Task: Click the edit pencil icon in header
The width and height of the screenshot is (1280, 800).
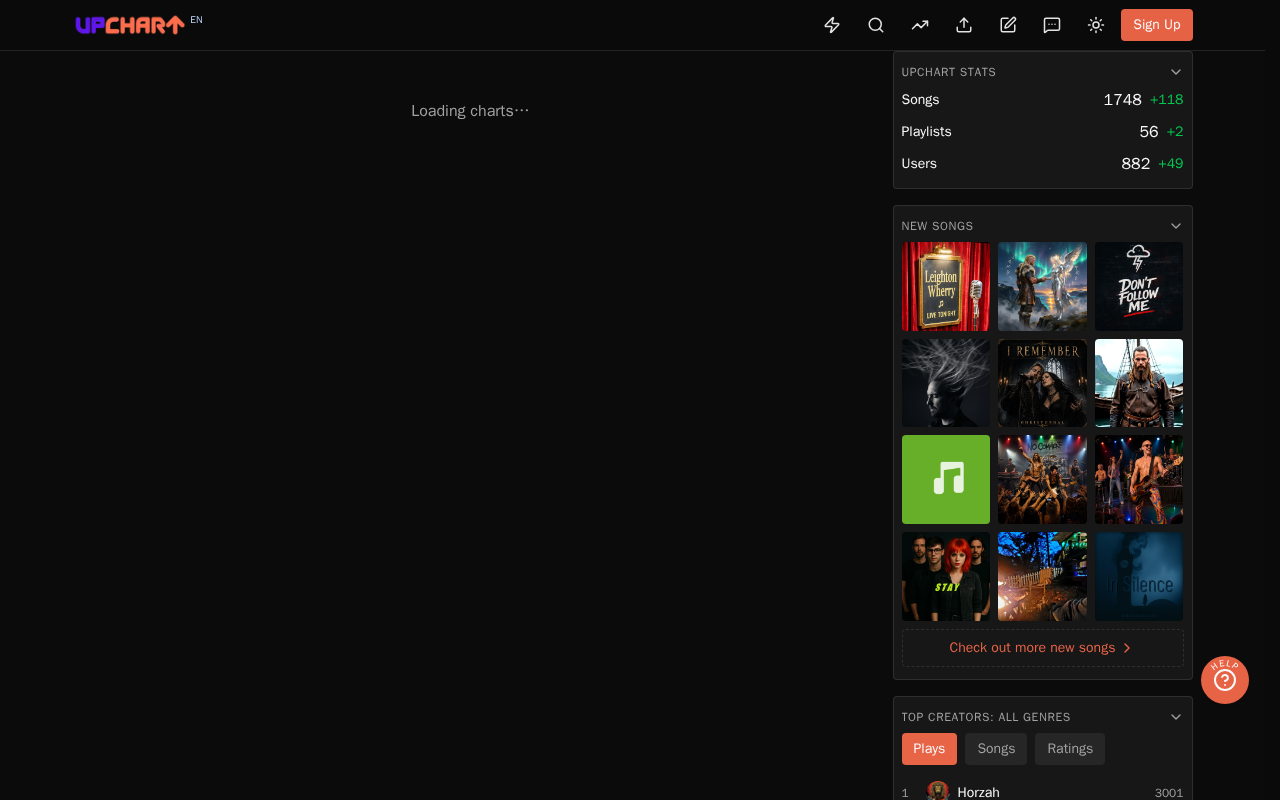Action: tap(1008, 25)
